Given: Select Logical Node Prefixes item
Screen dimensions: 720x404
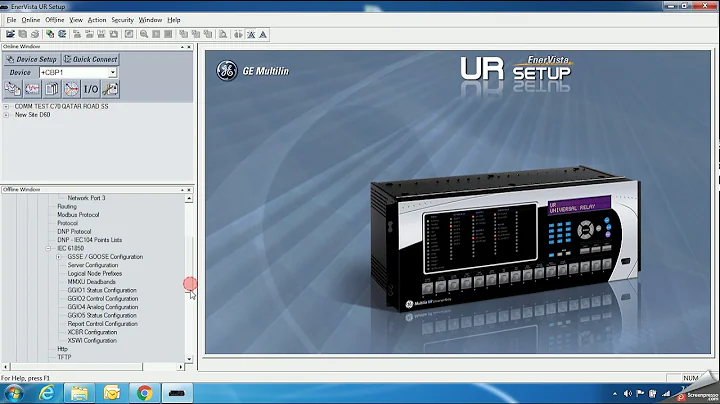Looking at the screenshot, I should pos(95,274).
